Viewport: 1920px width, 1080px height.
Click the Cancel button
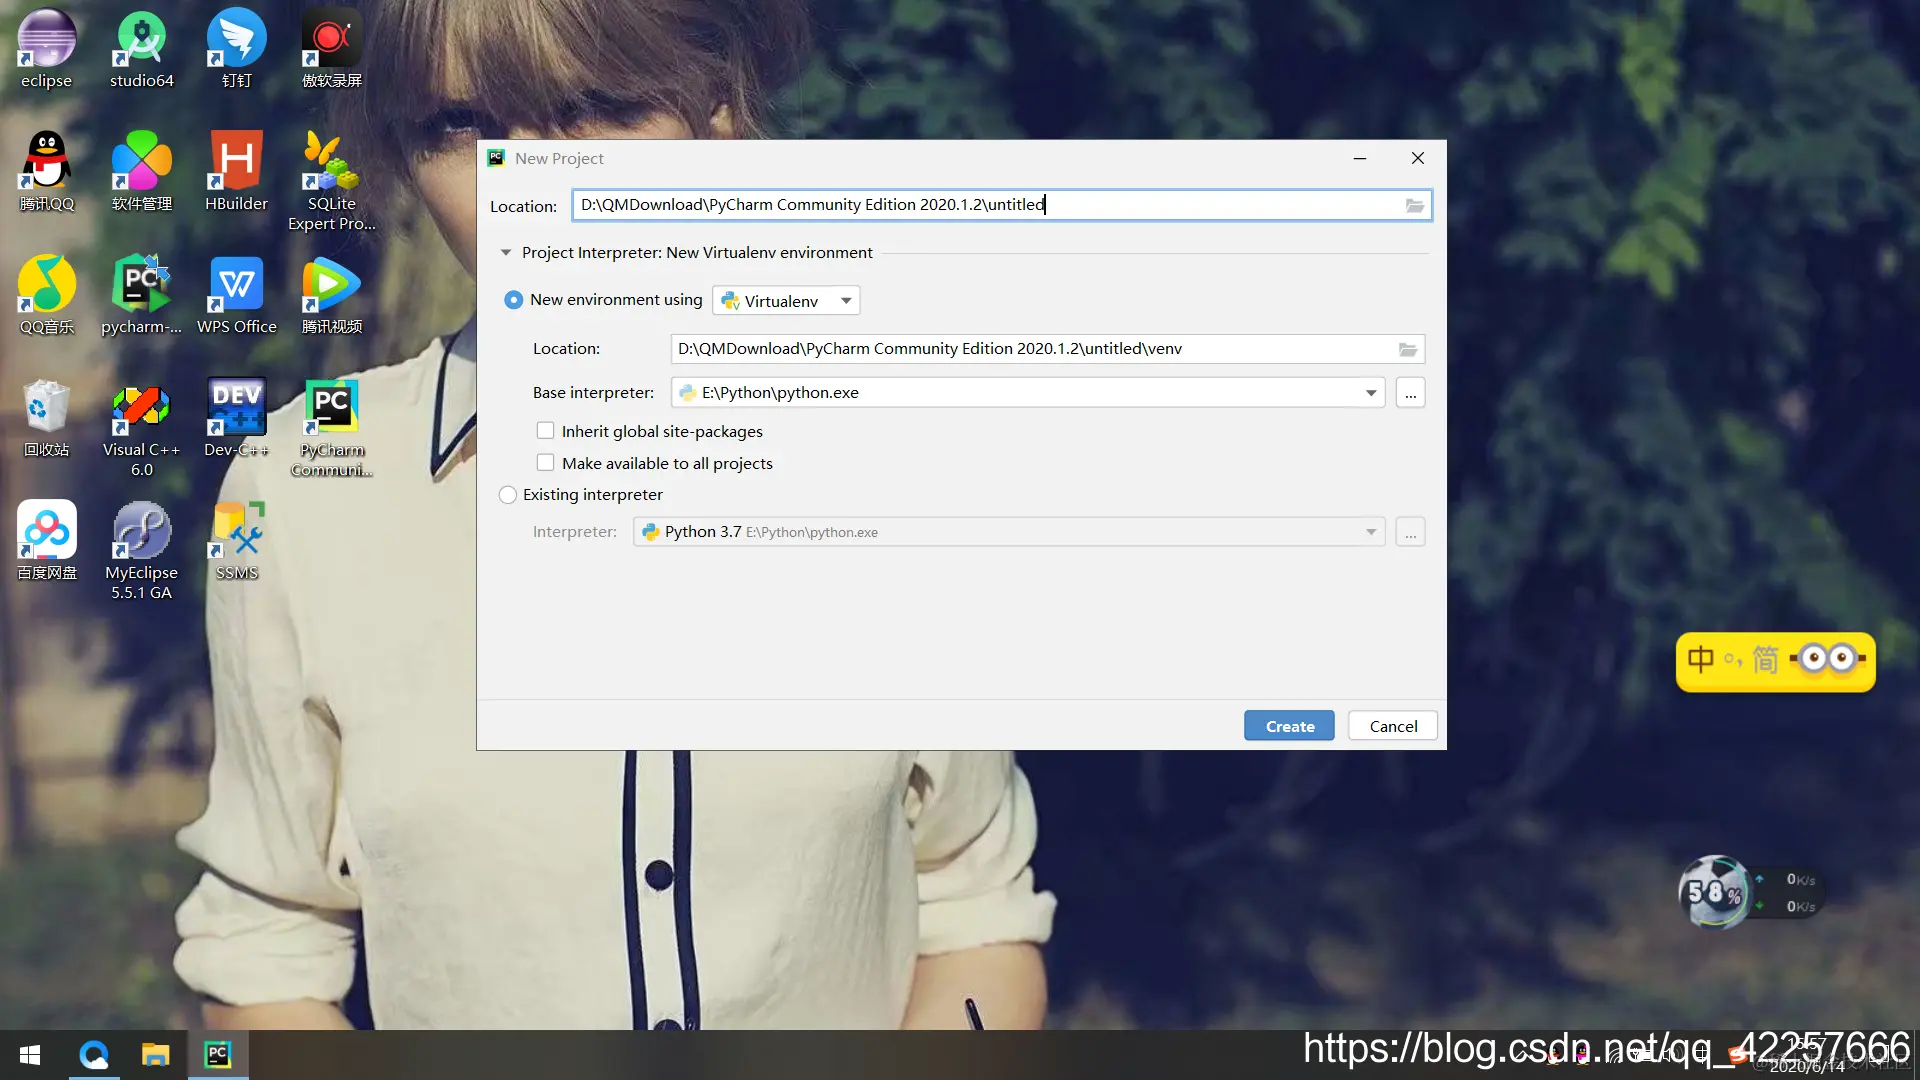(1392, 726)
